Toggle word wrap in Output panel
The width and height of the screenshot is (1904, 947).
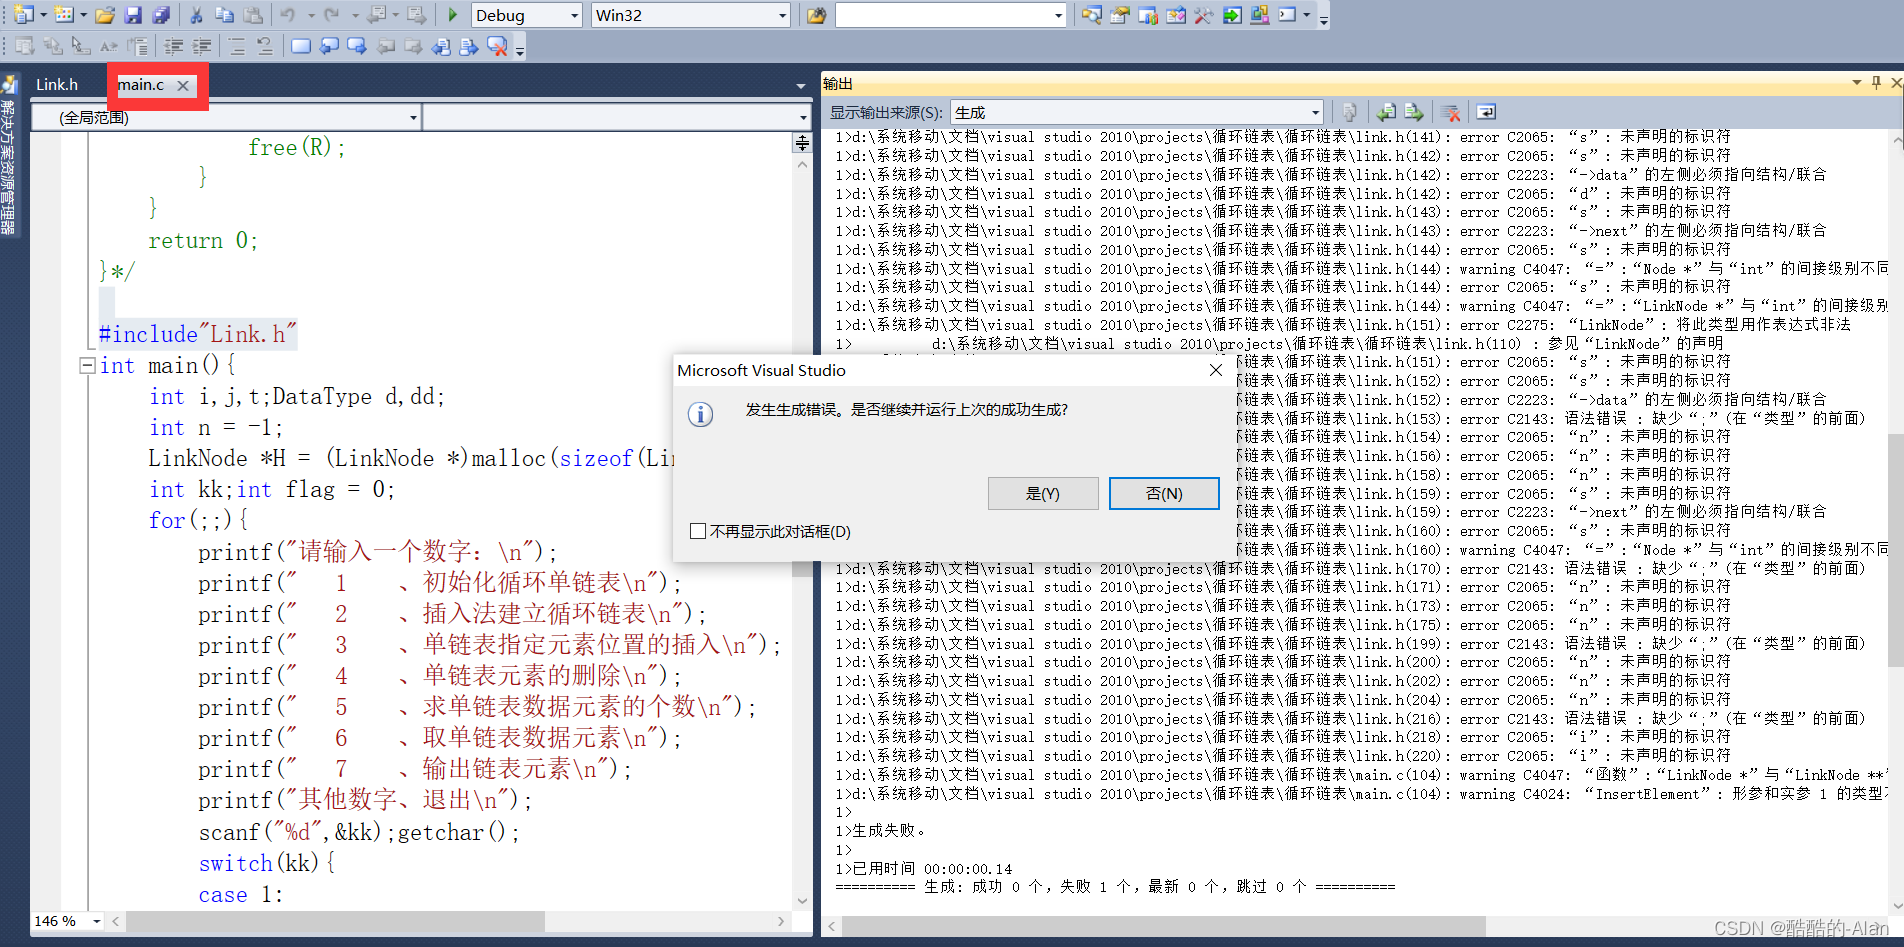pyautogui.click(x=1486, y=112)
